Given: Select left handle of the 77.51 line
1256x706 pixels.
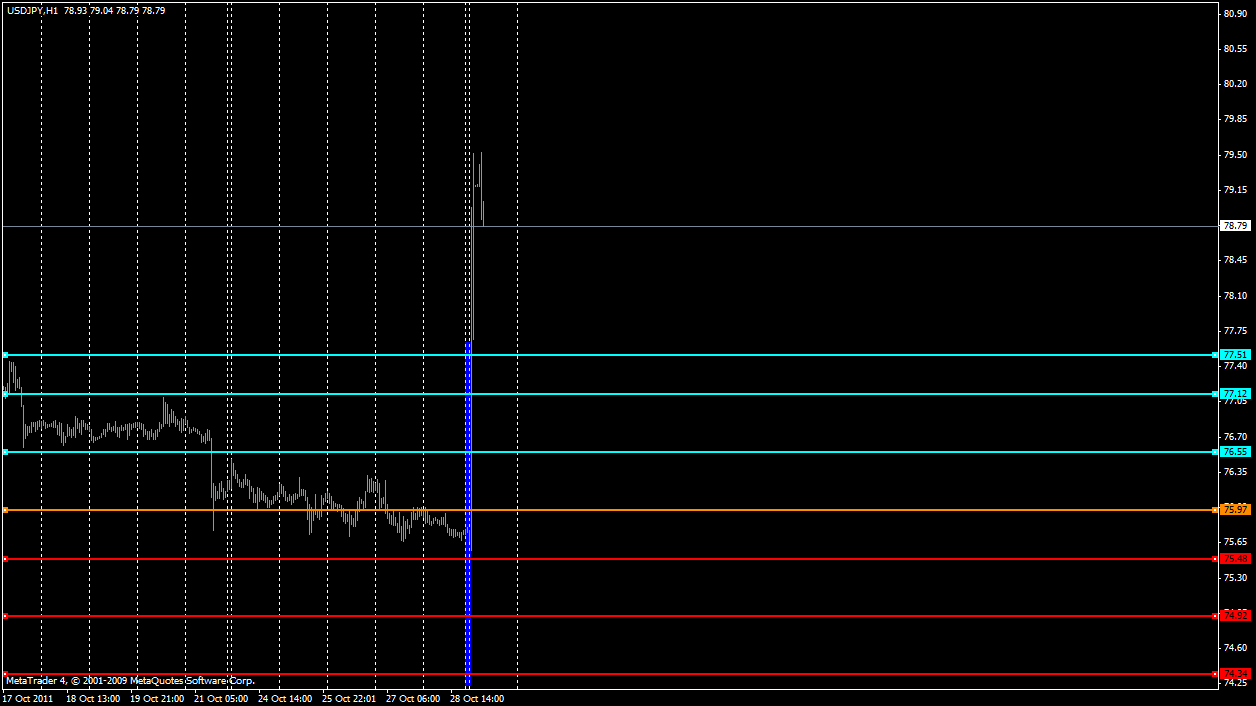Looking at the screenshot, I should (5, 355).
